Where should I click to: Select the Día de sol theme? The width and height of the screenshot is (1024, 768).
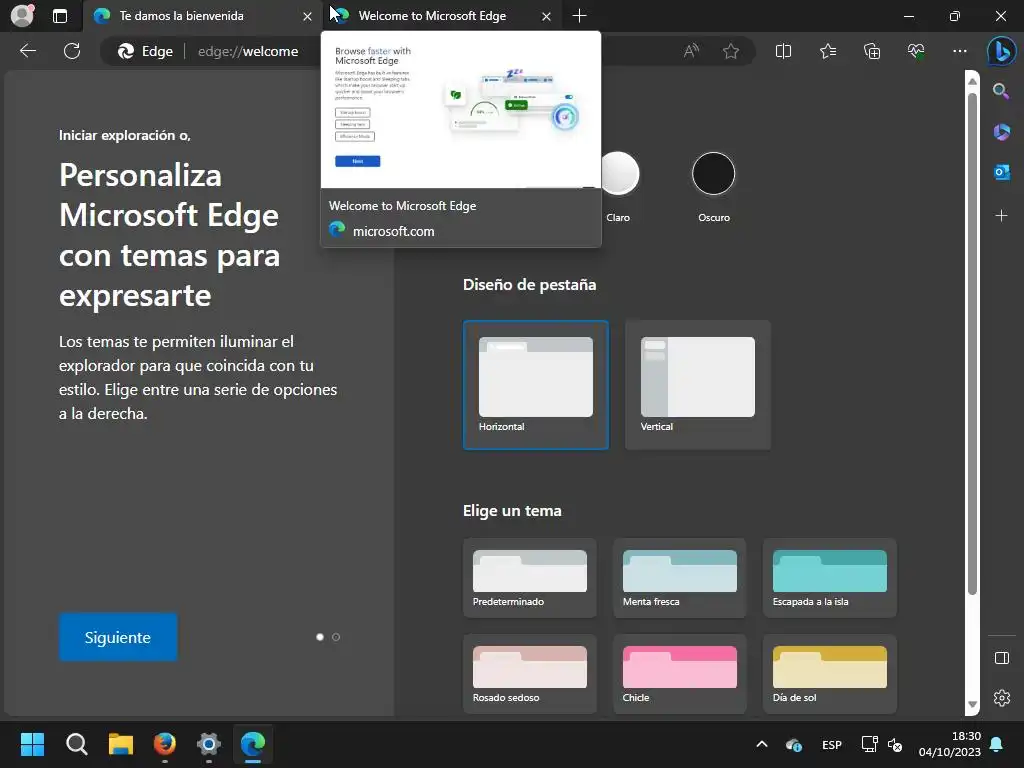[x=830, y=674]
